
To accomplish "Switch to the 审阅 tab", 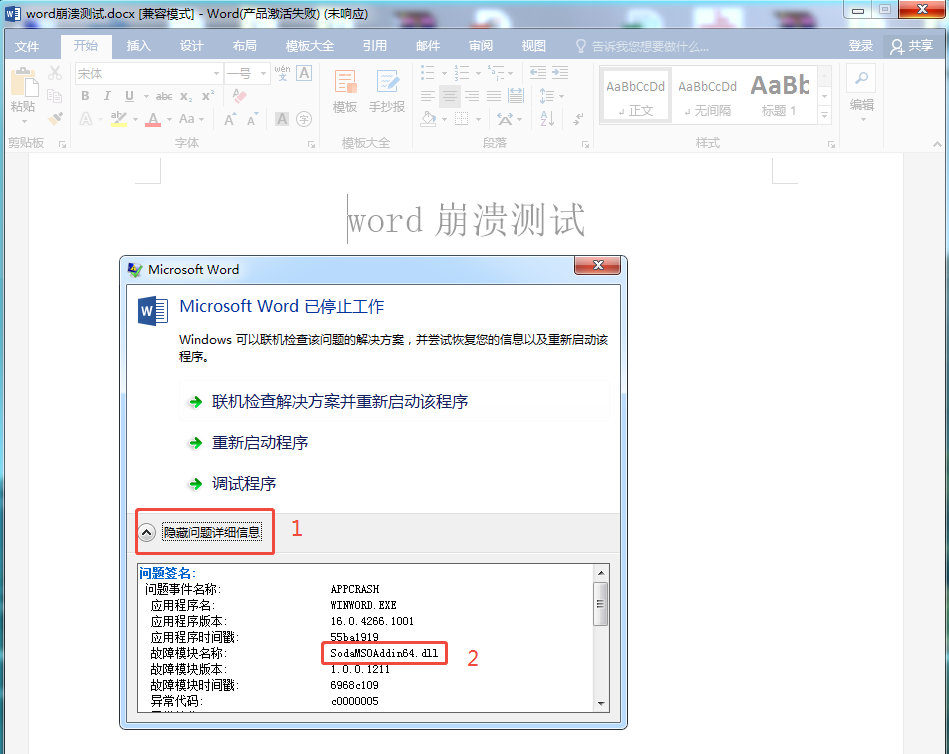I will coord(481,46).
